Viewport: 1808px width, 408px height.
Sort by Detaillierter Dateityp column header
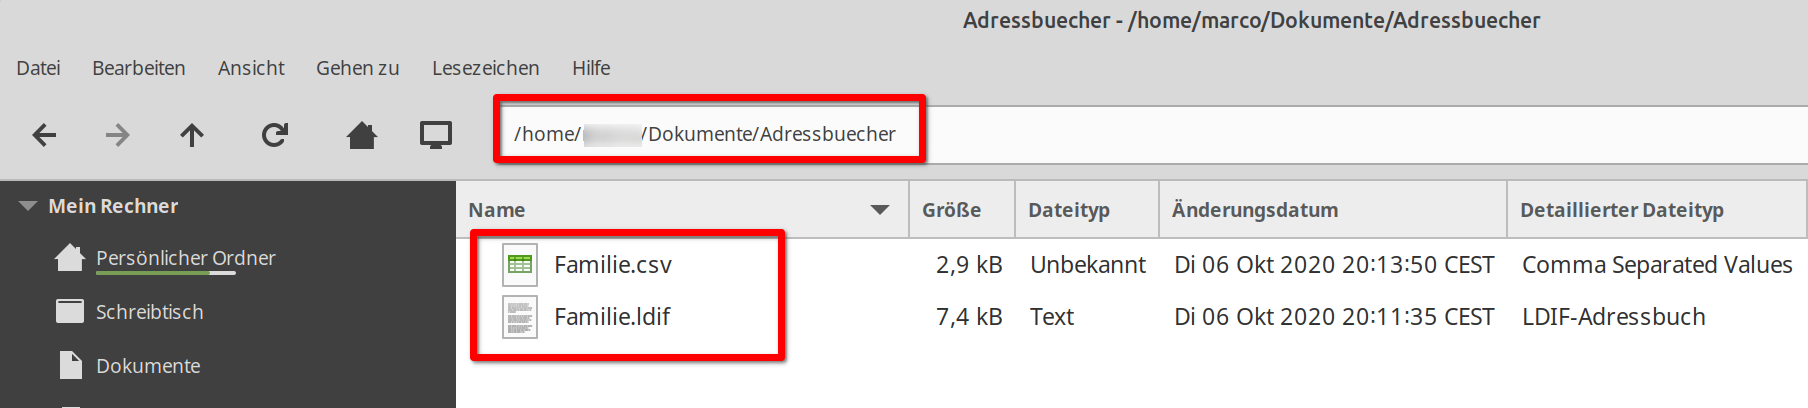click(x=1621, y=210)
